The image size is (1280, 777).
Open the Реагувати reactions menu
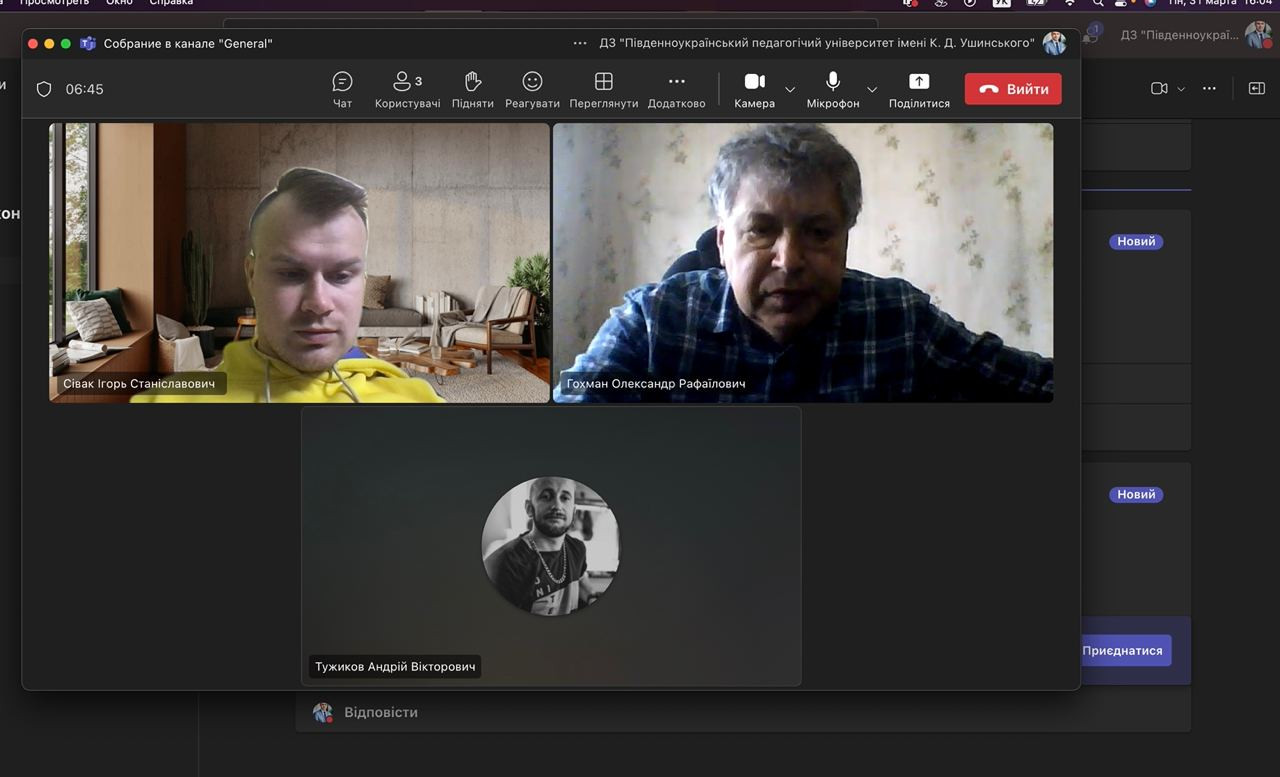[x=532, y=89]
